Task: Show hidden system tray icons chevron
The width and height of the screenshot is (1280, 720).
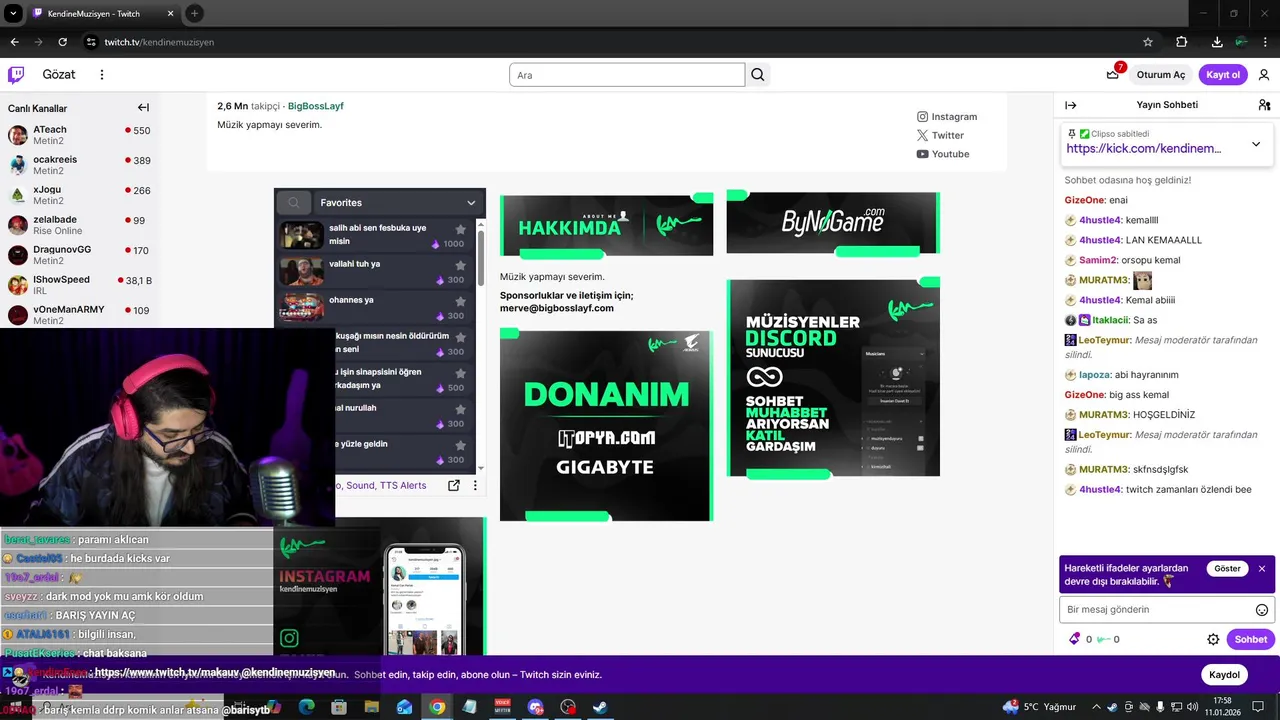Action: [x=1097, y=707]
